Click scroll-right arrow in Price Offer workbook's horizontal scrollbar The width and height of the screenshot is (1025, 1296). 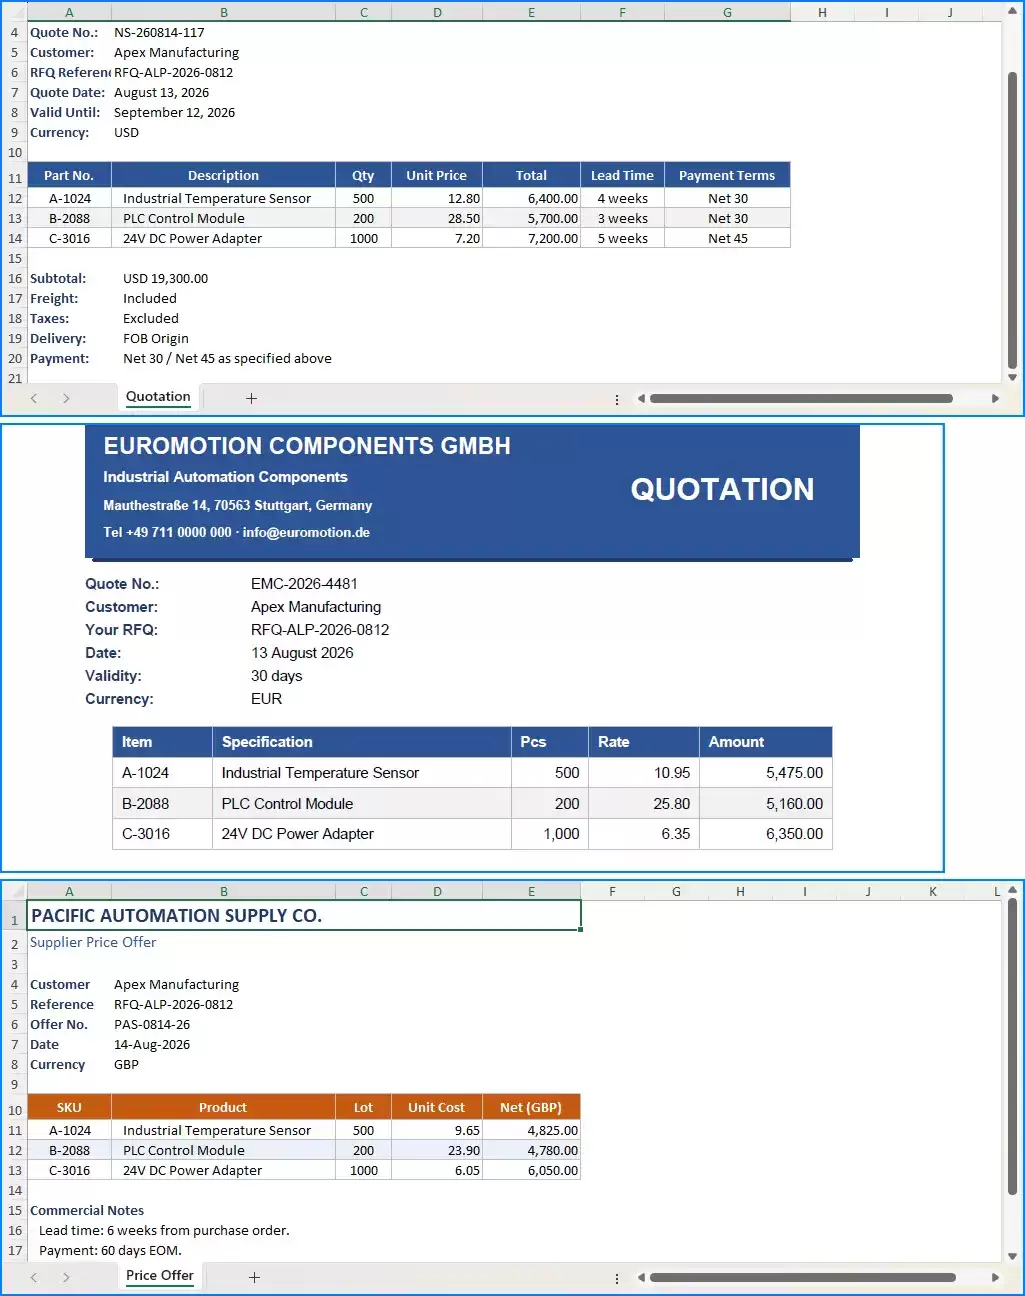click(995, 1277)
